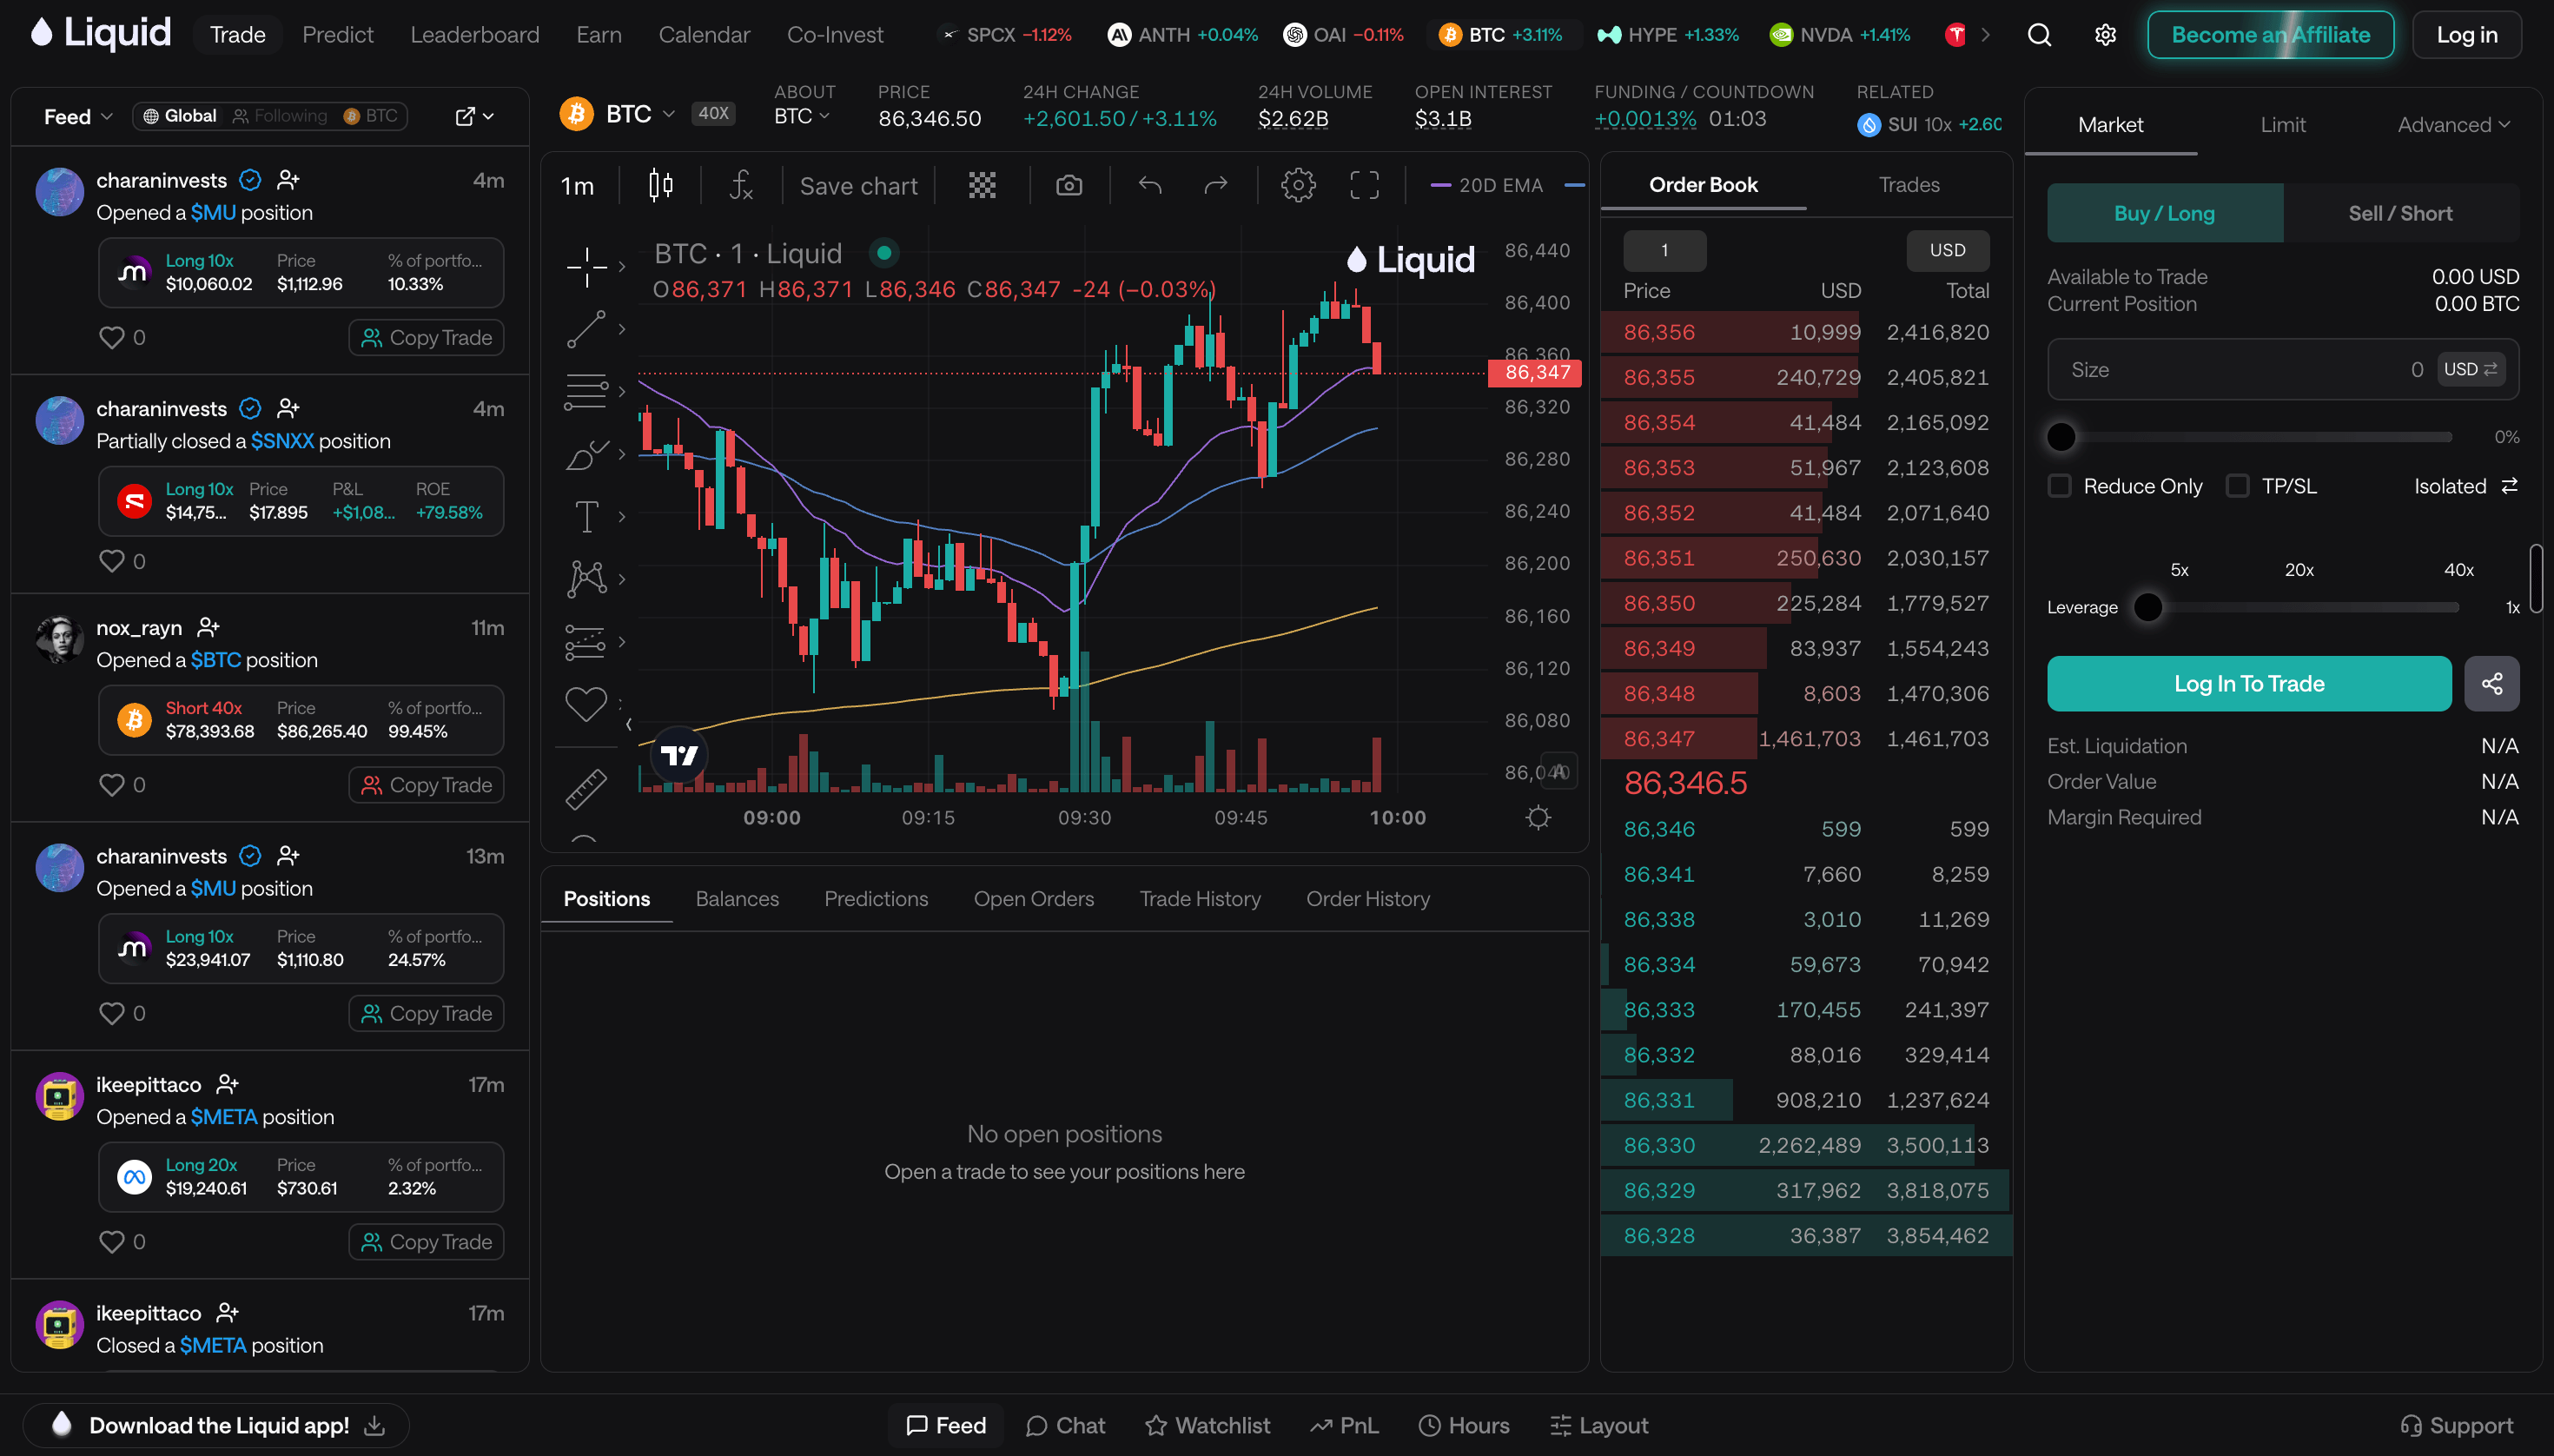Click Save chart button
The height and width of the screenshot is (1456, 2554).
pos(858,186)
